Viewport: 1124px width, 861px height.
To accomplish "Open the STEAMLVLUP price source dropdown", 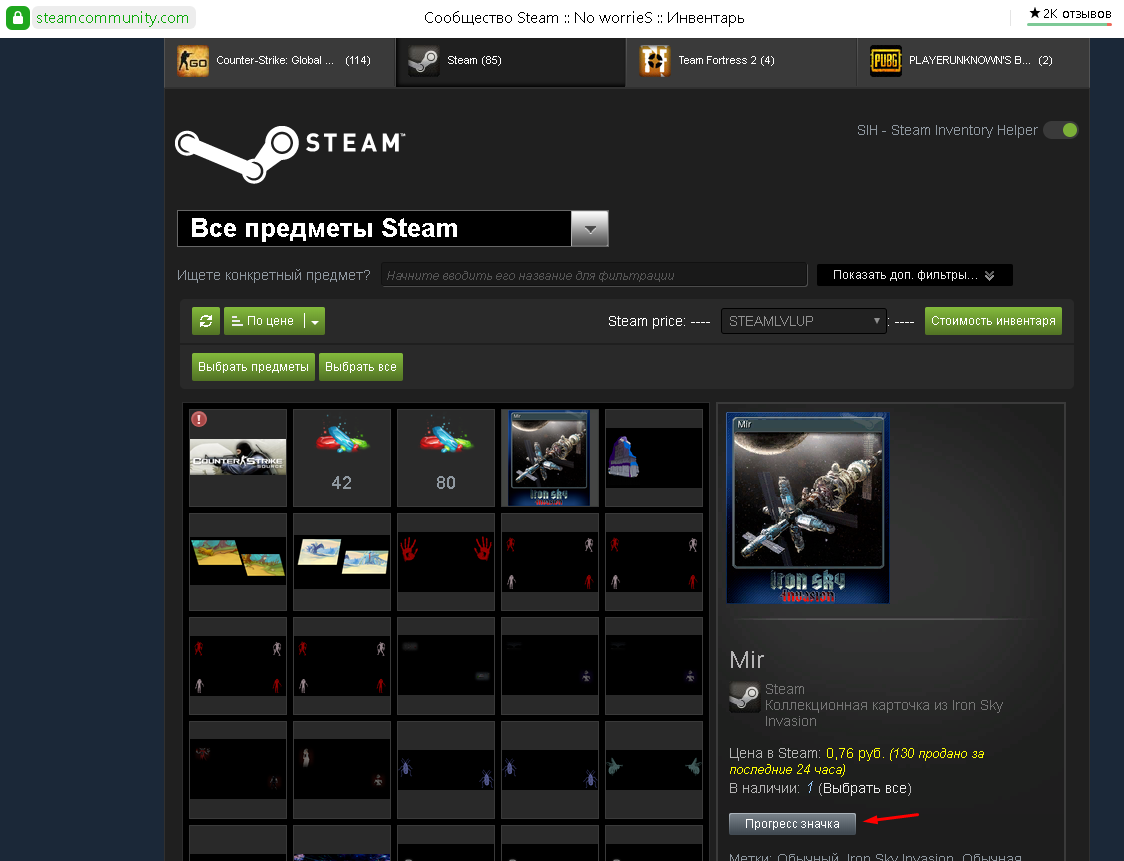I will pos(804,321).
